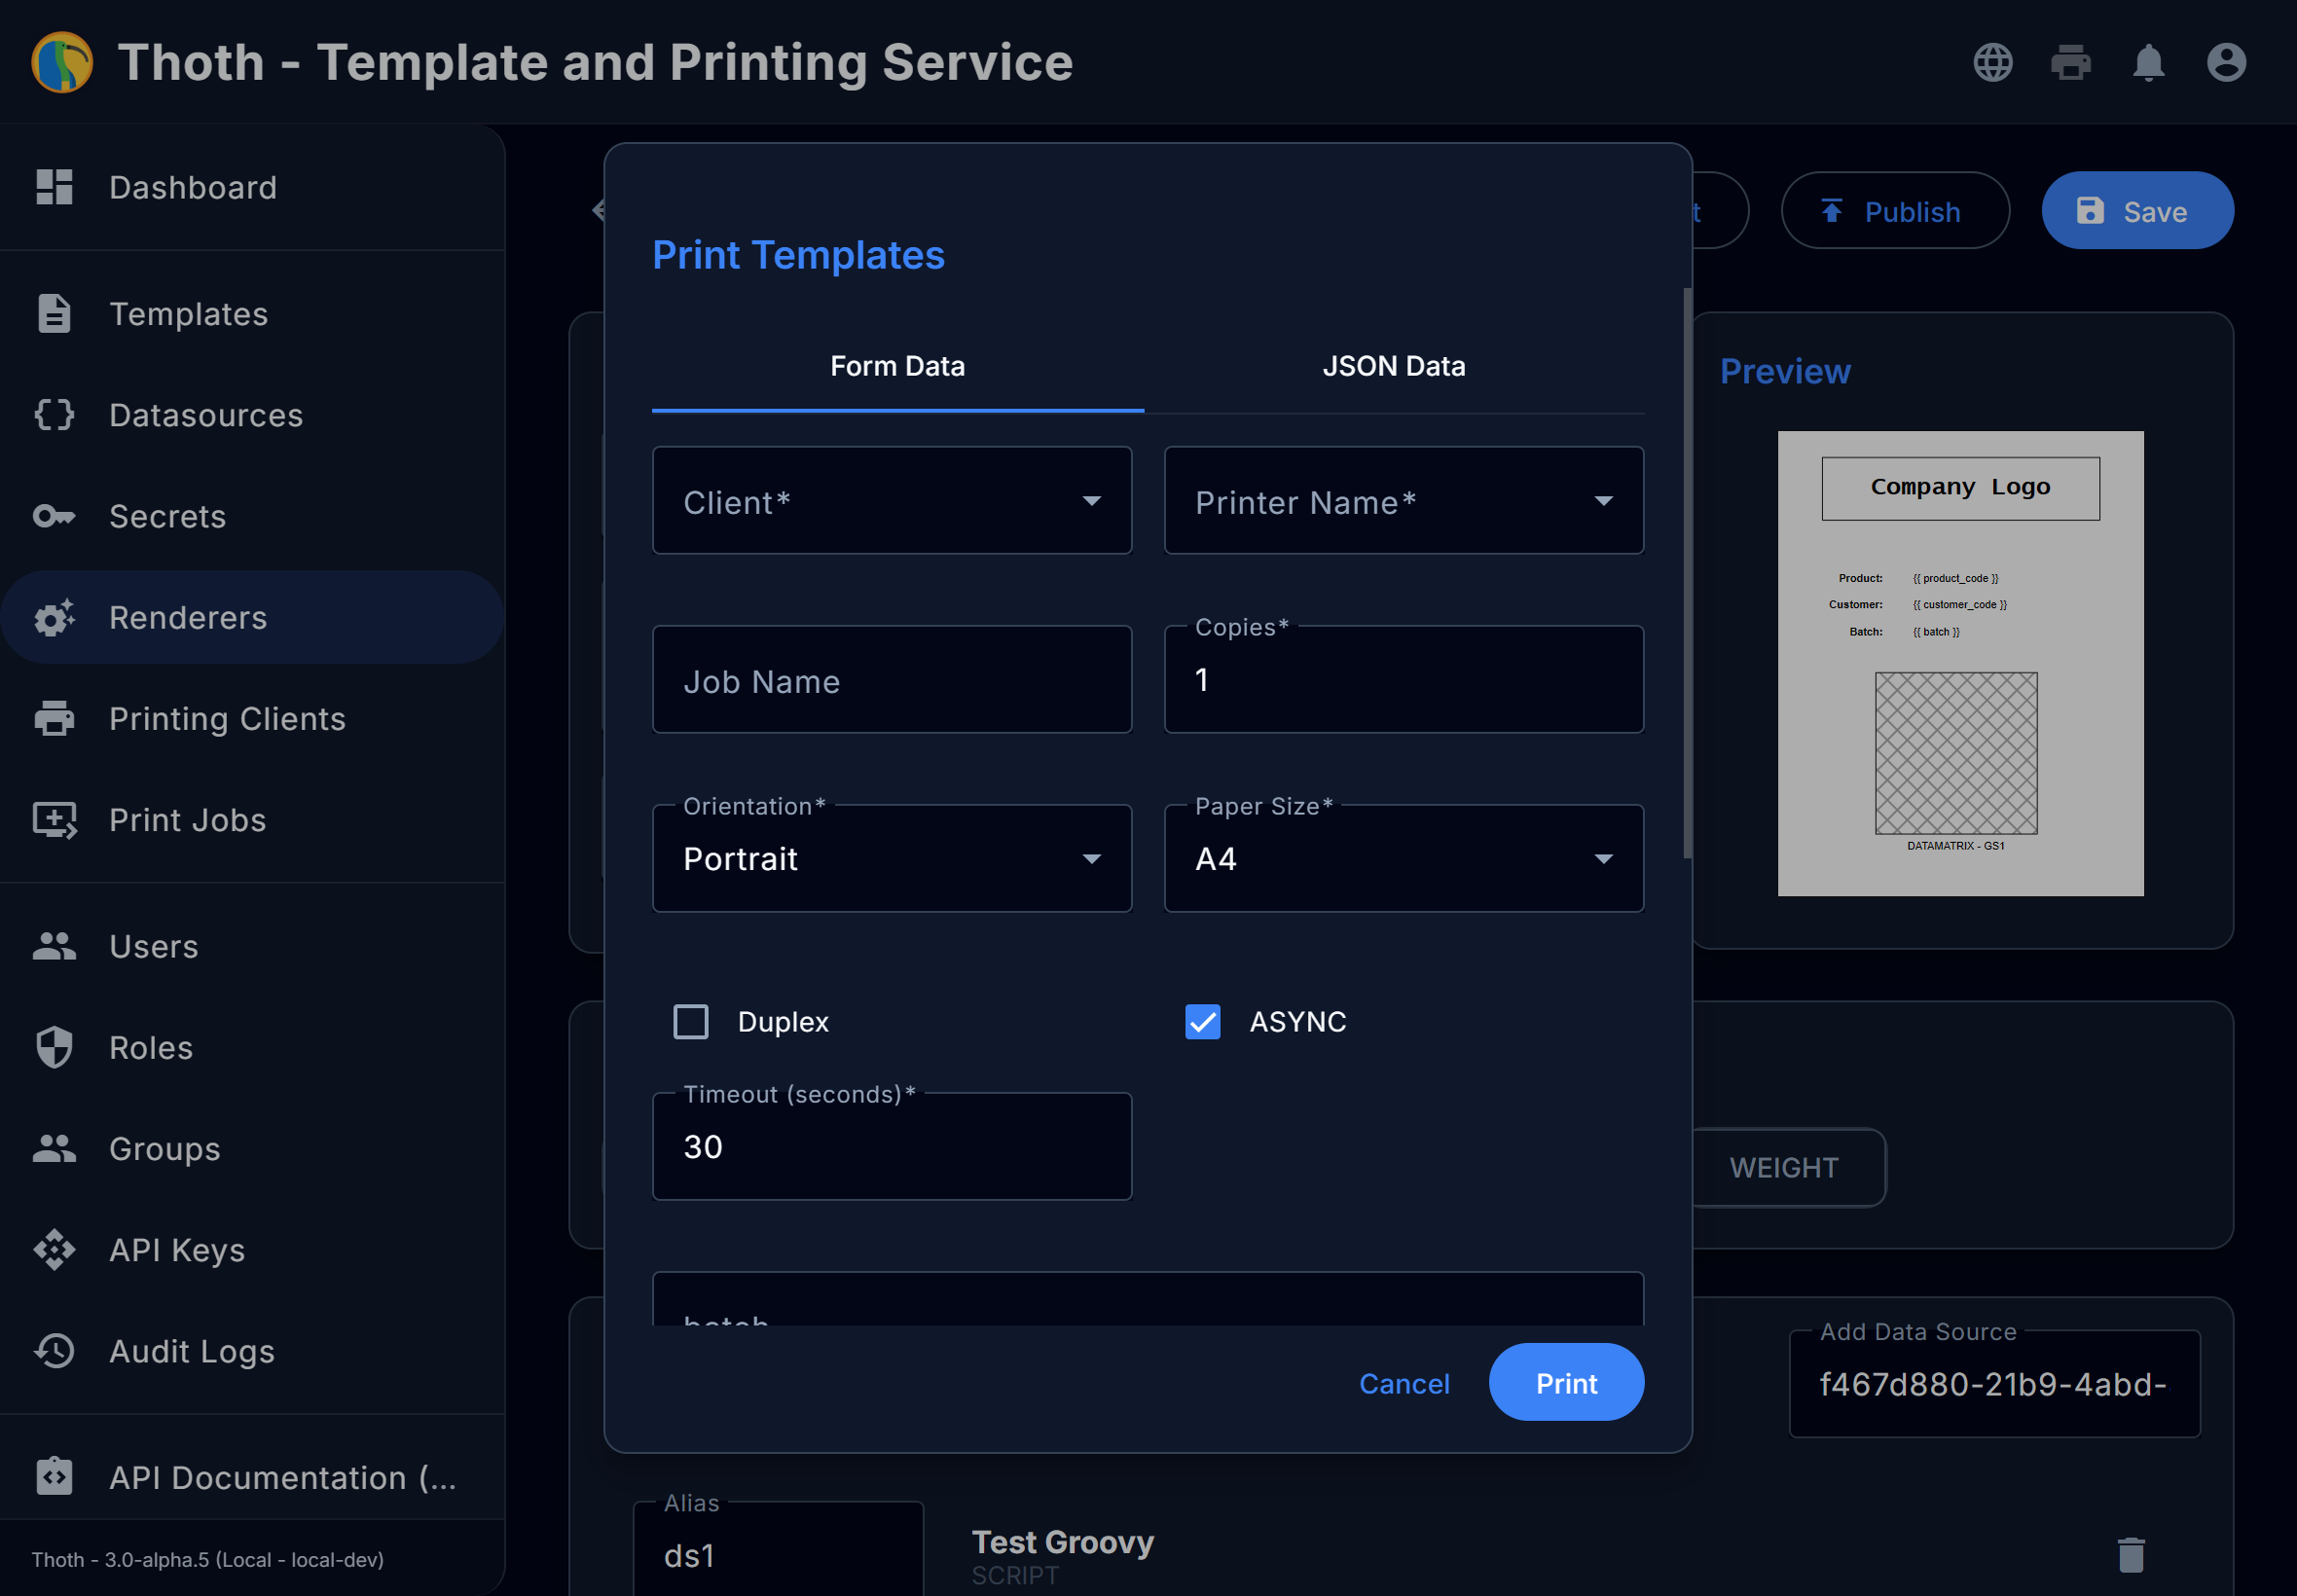Click the Publish button

coord(1895,211)
